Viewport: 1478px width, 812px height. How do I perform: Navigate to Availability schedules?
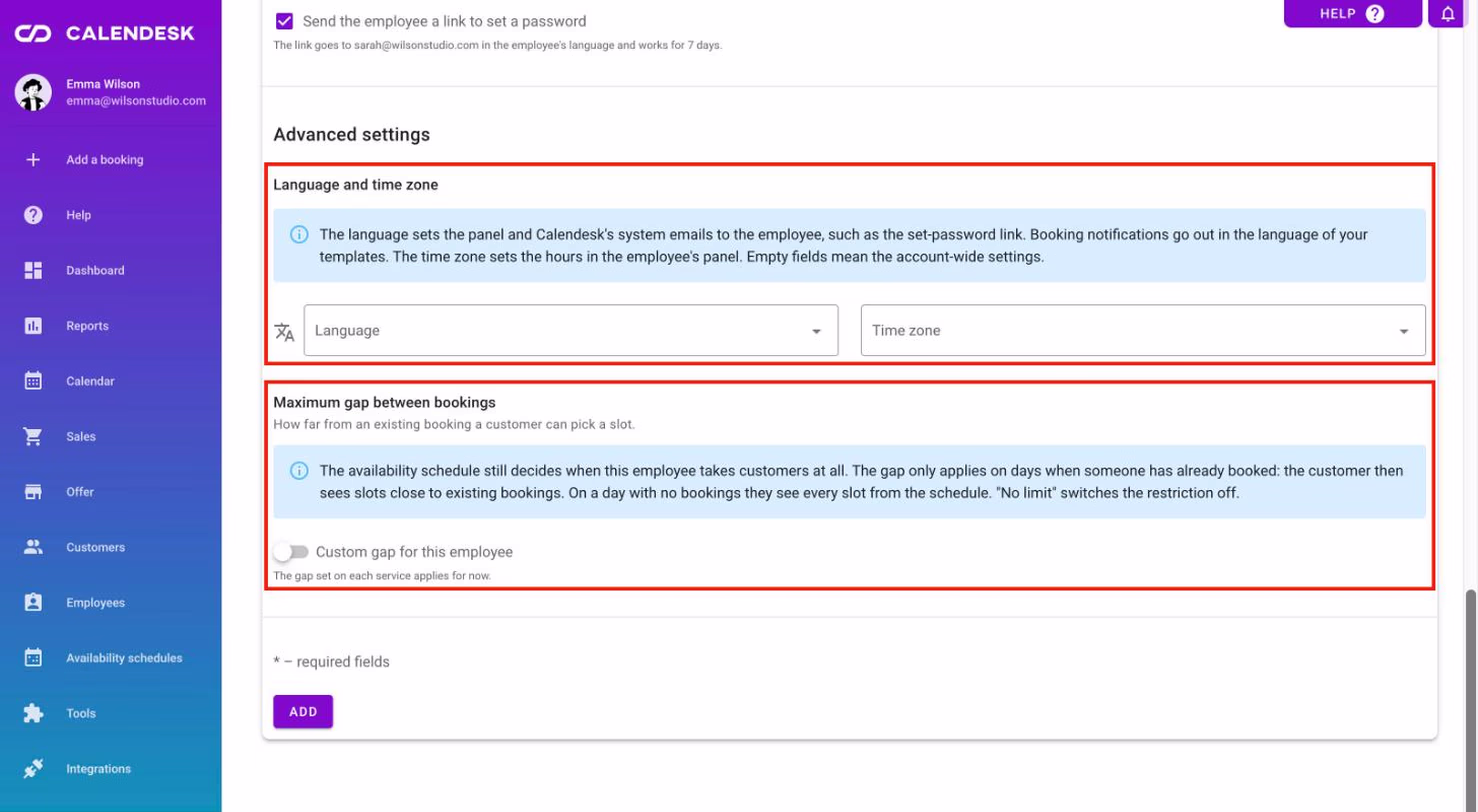coord(124,658)
